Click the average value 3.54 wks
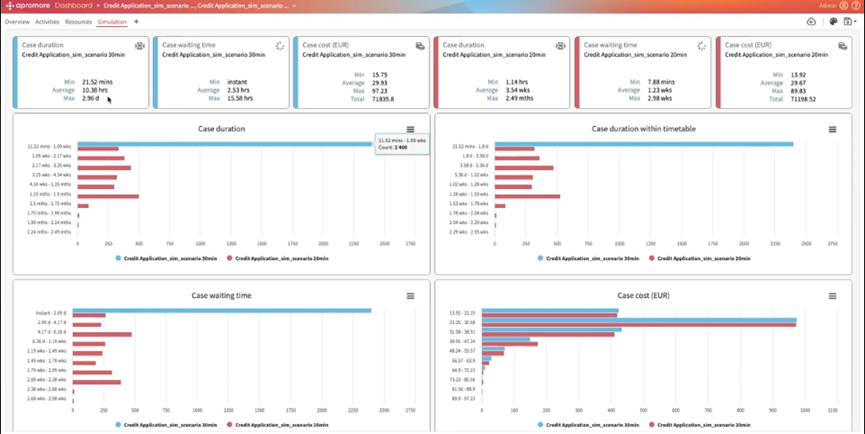This screenshot has width=865, height=434. coord(517,90)
